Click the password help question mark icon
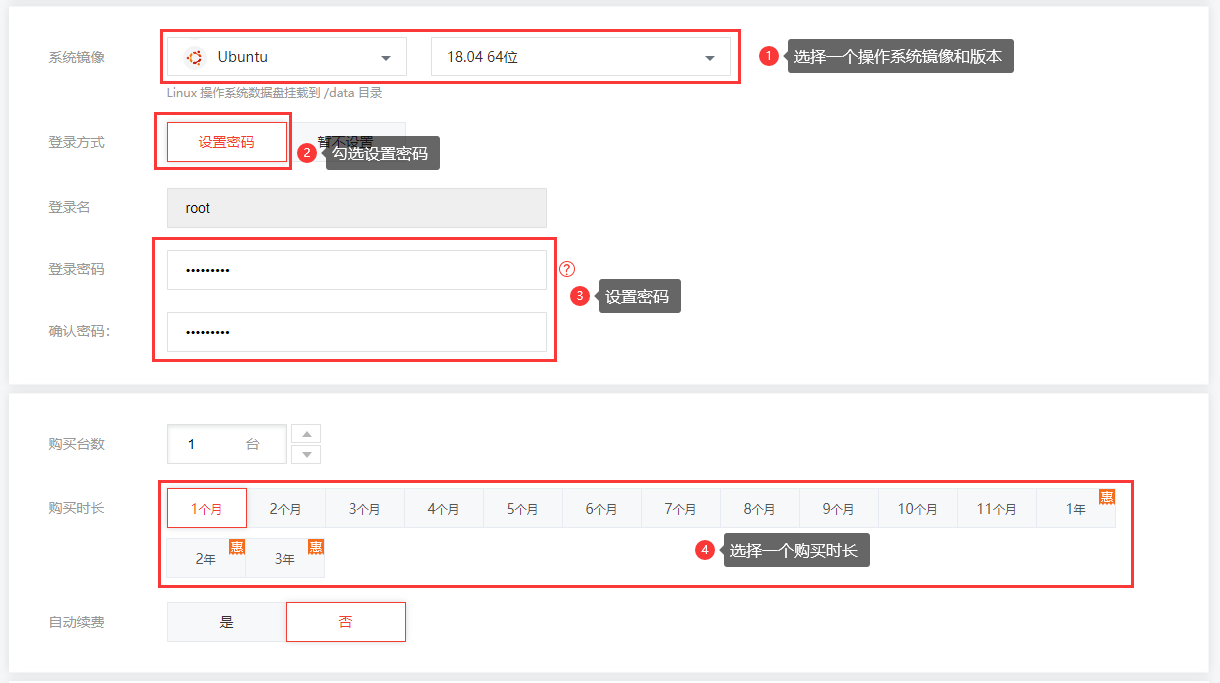This screenshot has width=1220, height=683. [x=567, y=269]
